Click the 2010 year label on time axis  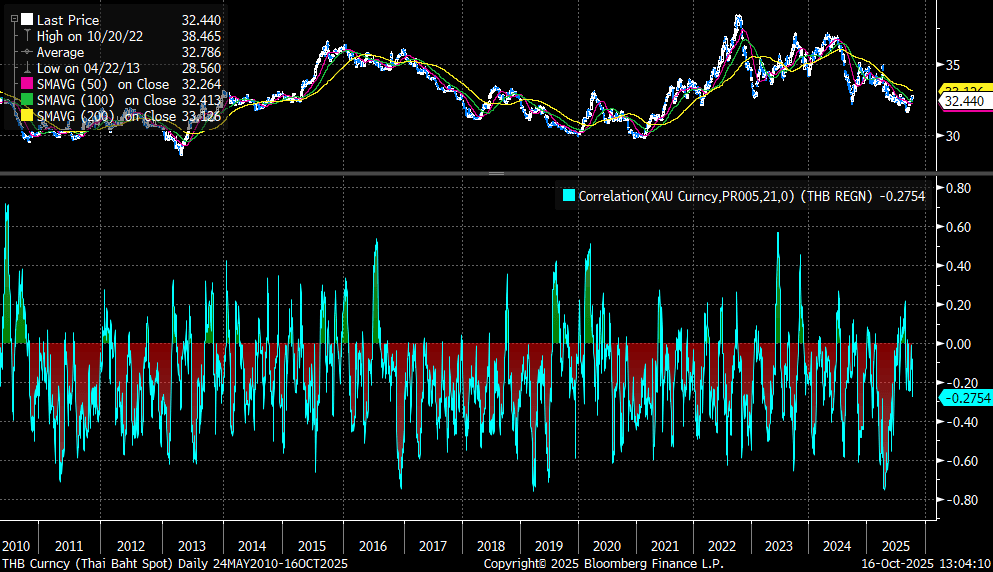pos(16,546)
